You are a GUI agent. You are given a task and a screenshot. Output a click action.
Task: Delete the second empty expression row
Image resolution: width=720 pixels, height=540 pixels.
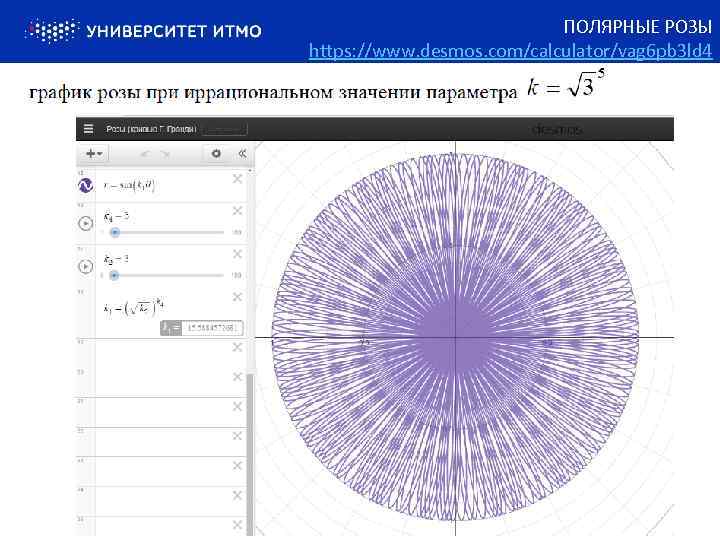pos(237,377)
